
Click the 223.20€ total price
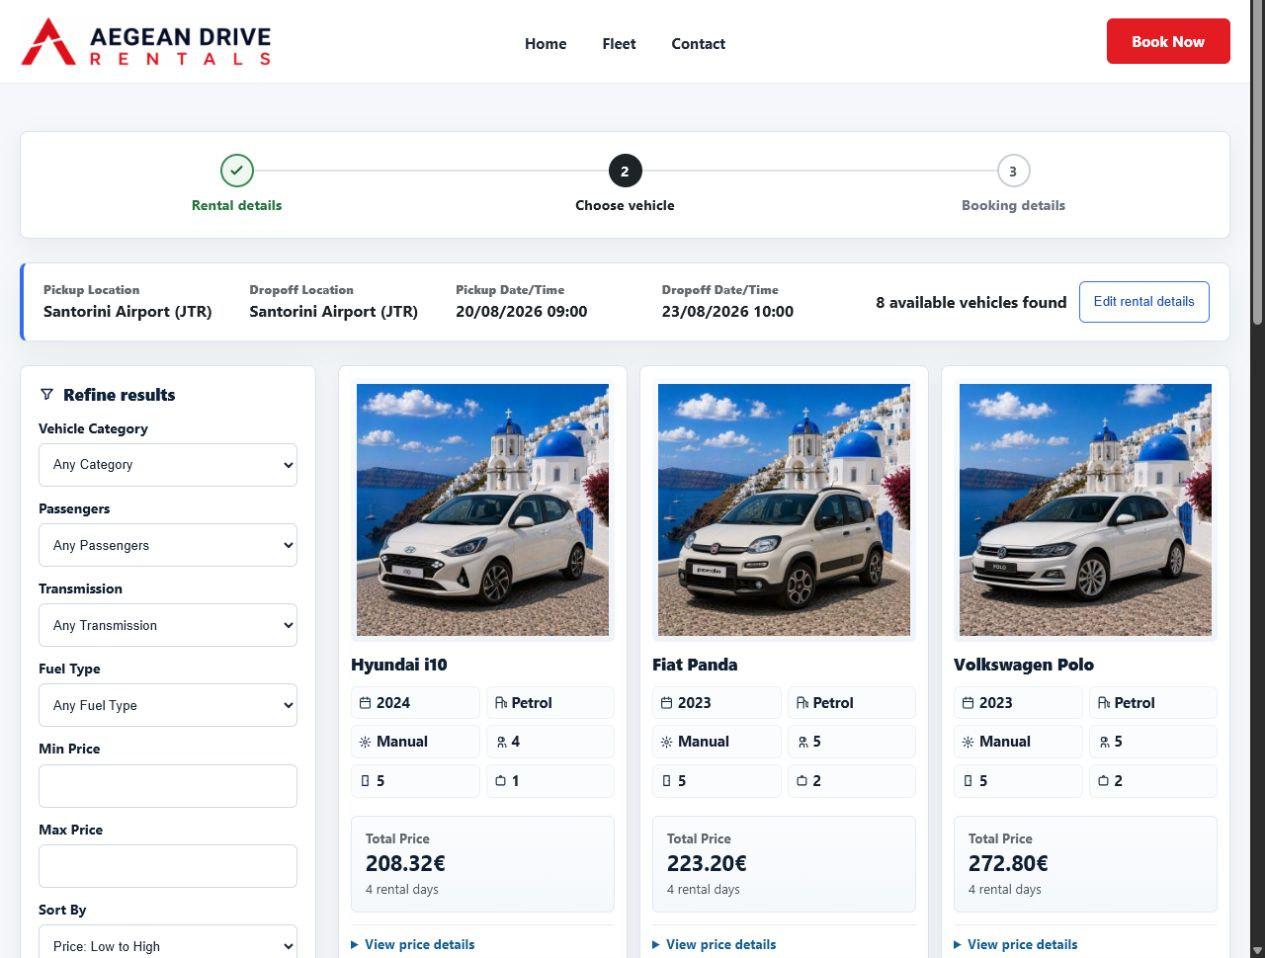point(707,863)
